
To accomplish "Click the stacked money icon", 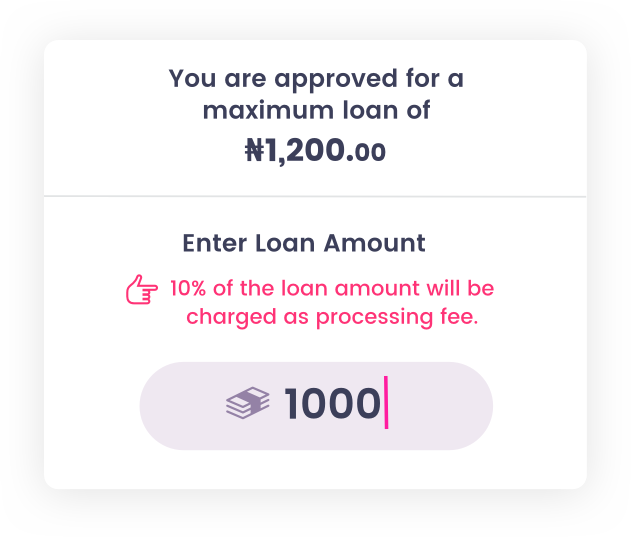I will tap(247, 403).
